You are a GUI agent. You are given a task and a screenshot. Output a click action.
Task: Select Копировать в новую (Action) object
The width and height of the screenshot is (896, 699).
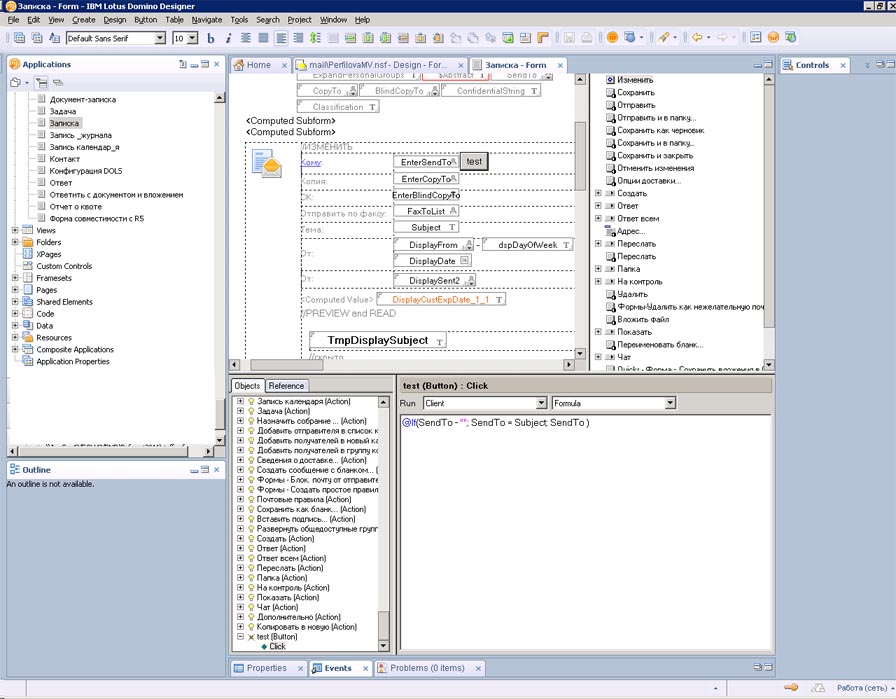click(x=306, y=626)
